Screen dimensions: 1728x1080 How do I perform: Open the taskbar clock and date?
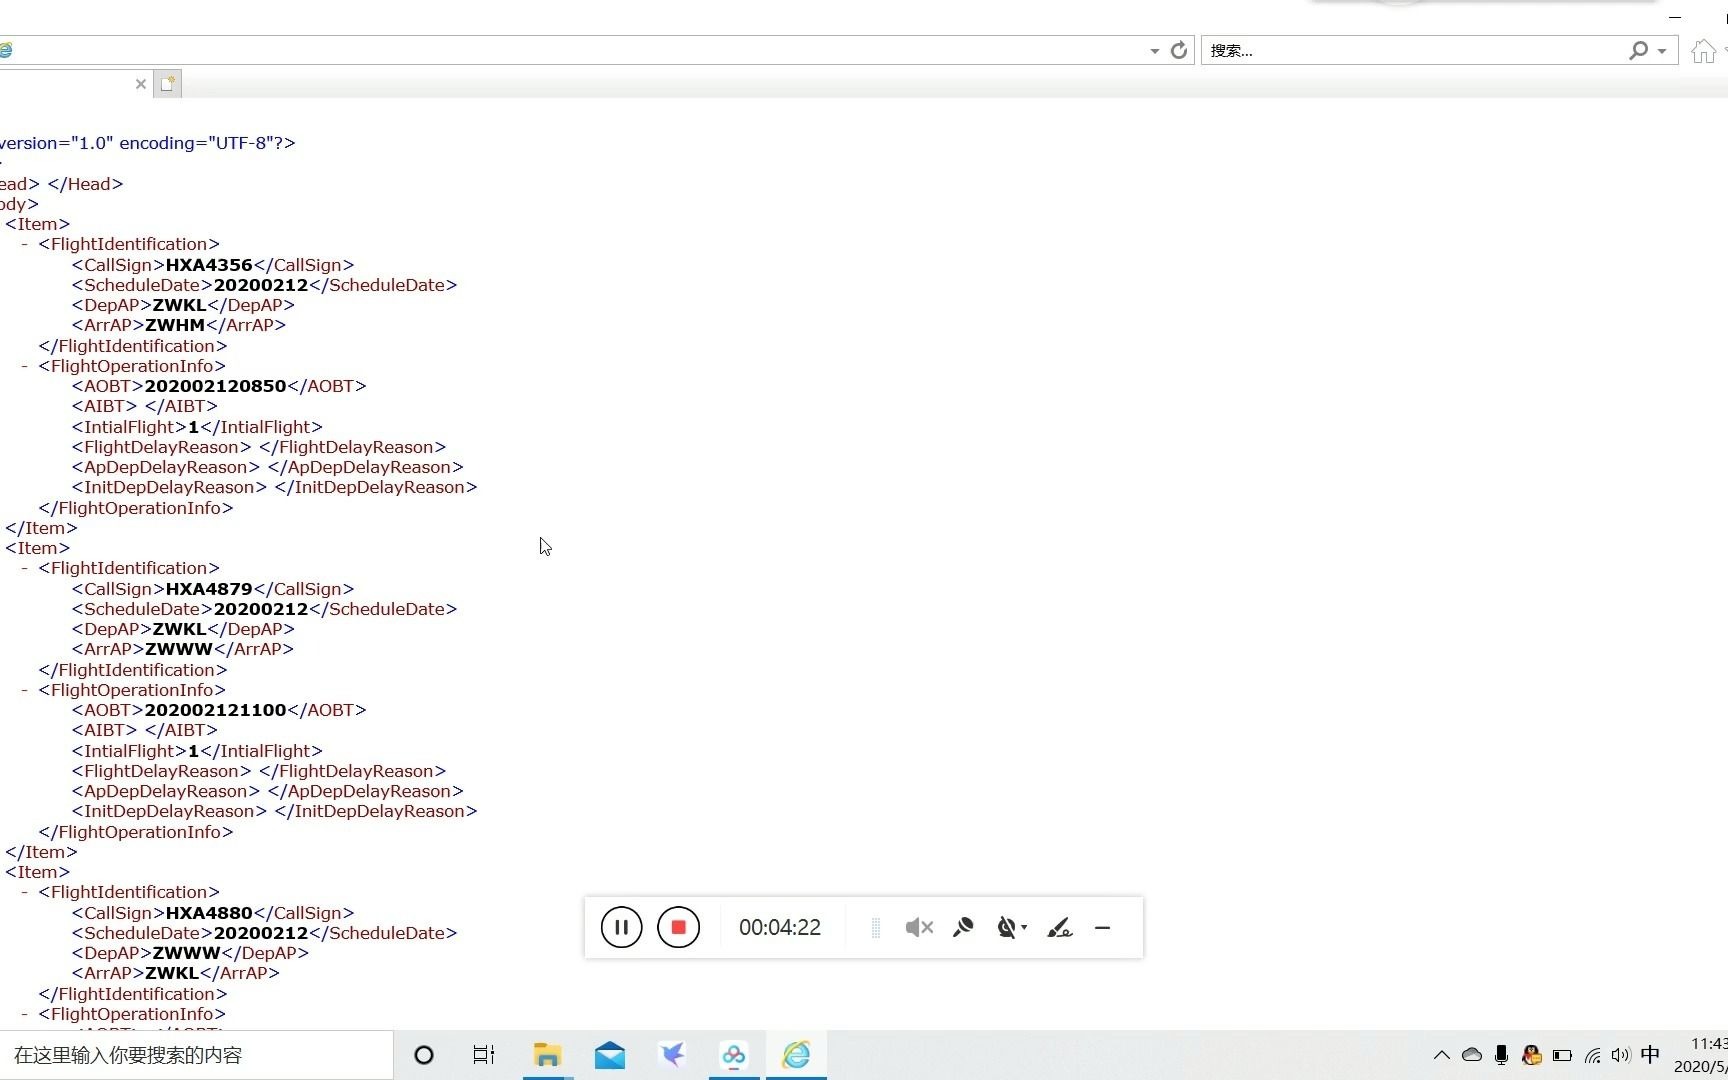1701,1055
